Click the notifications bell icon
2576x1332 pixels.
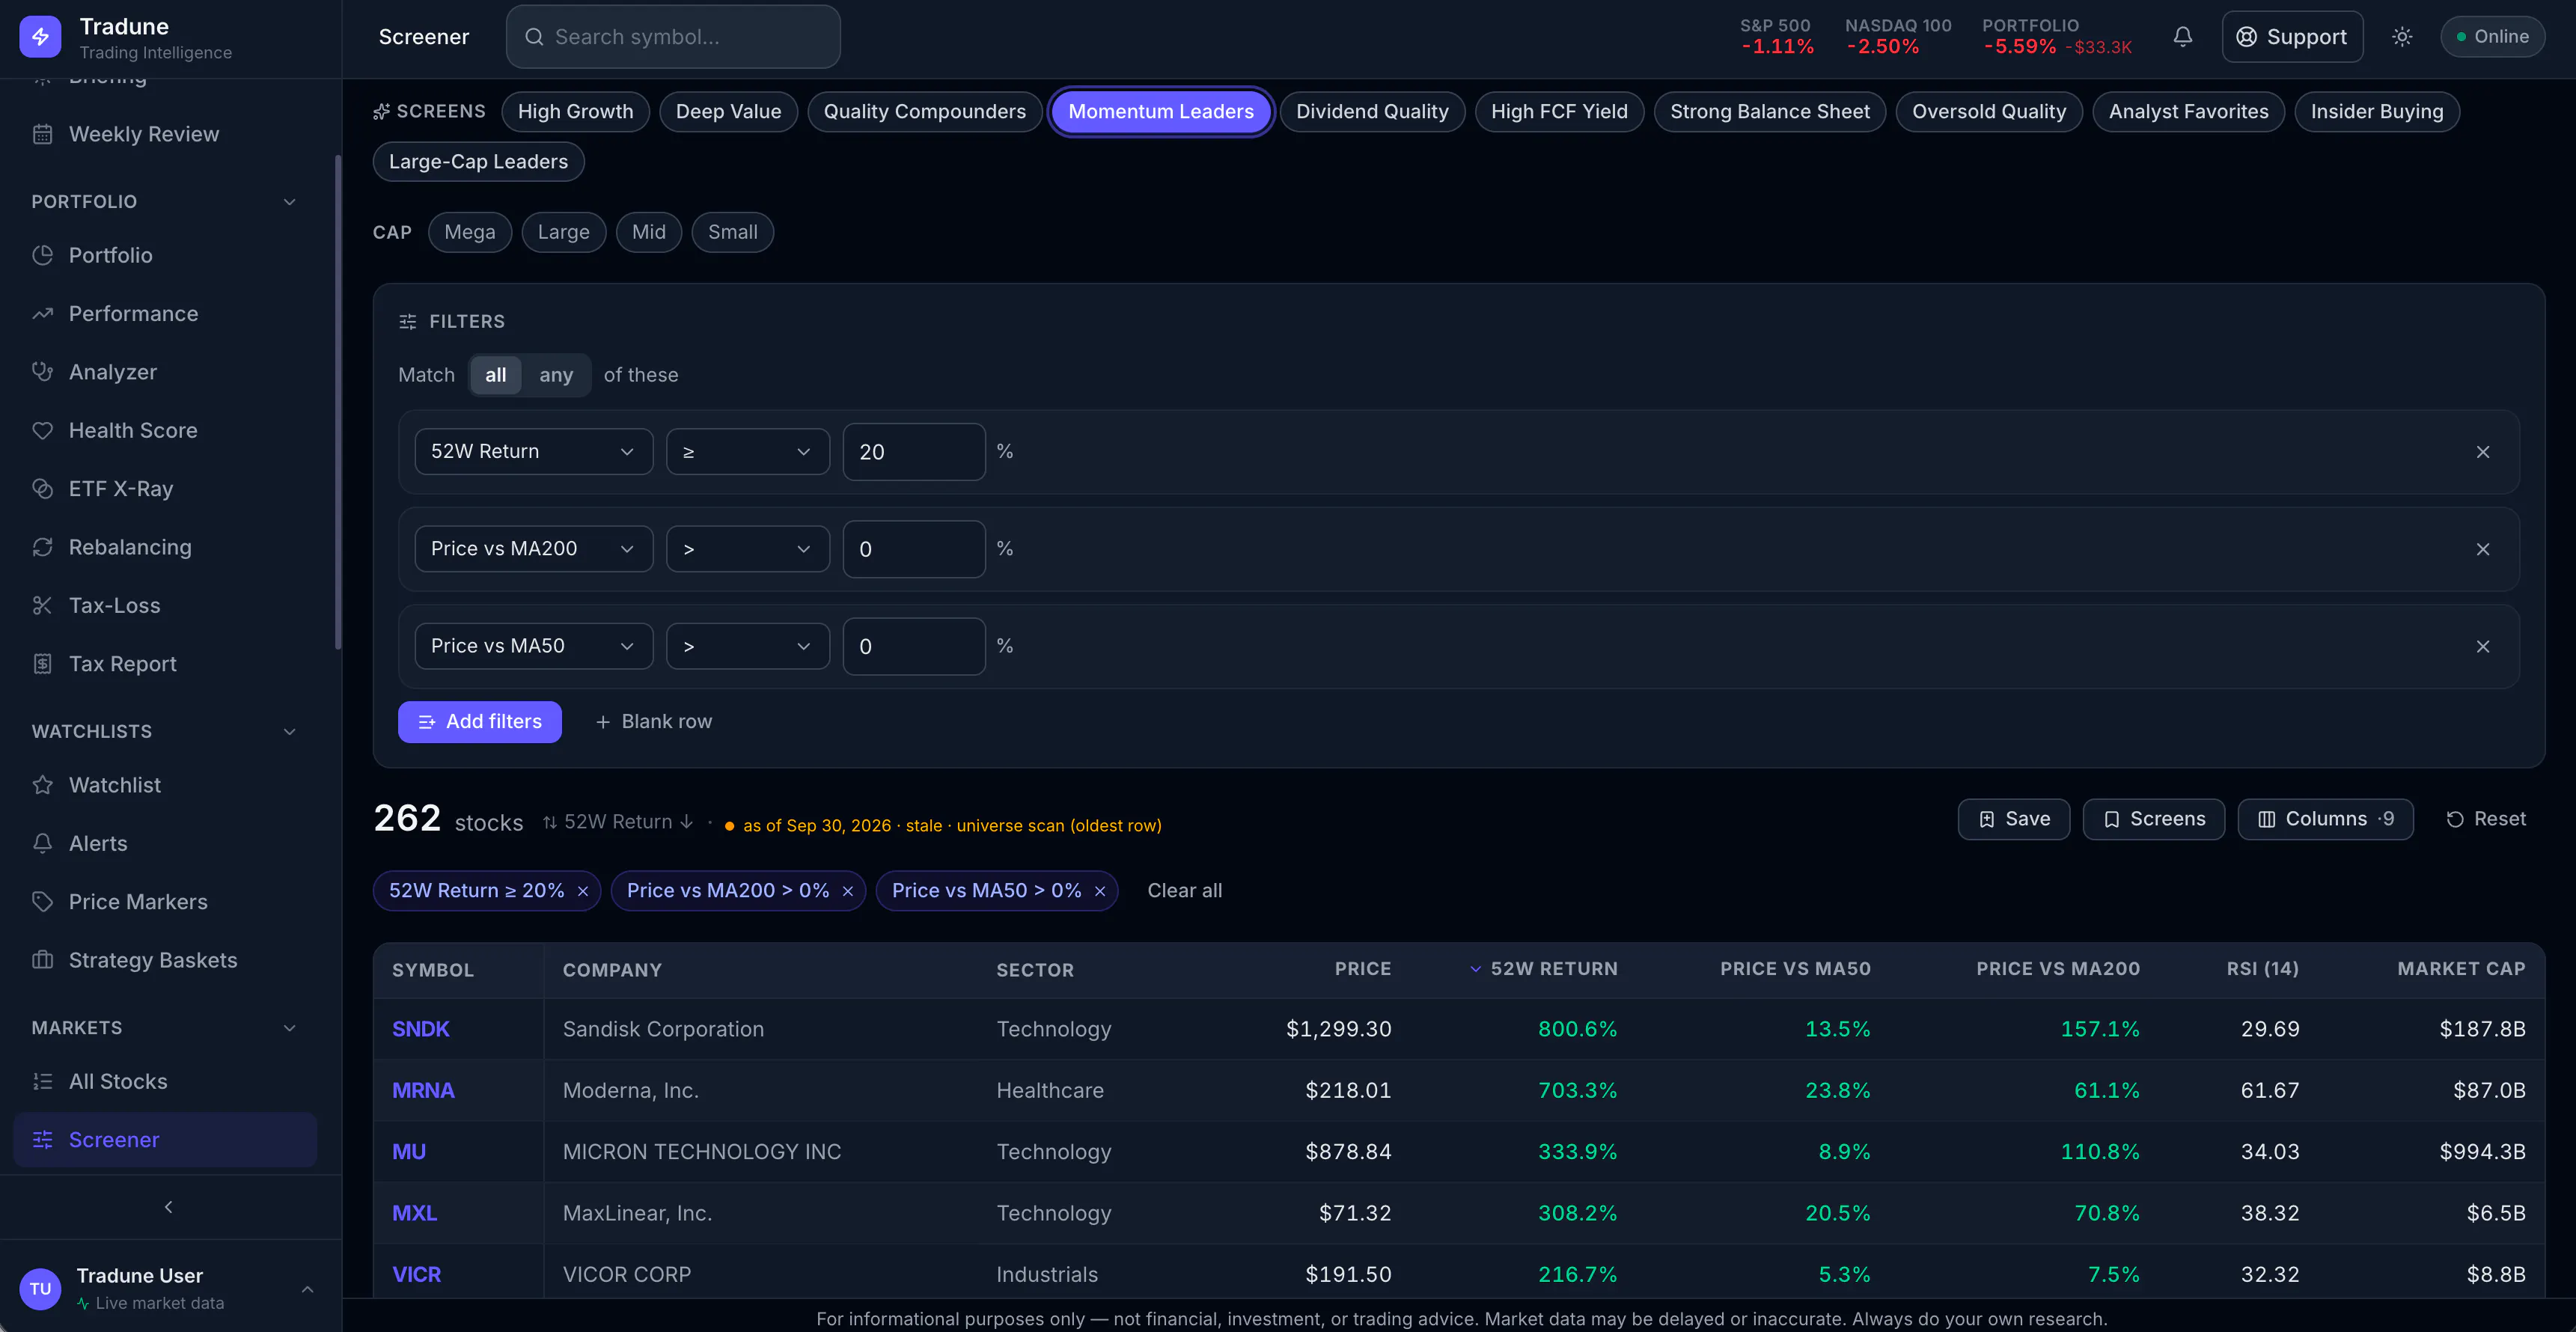(x=2182, y=37)
